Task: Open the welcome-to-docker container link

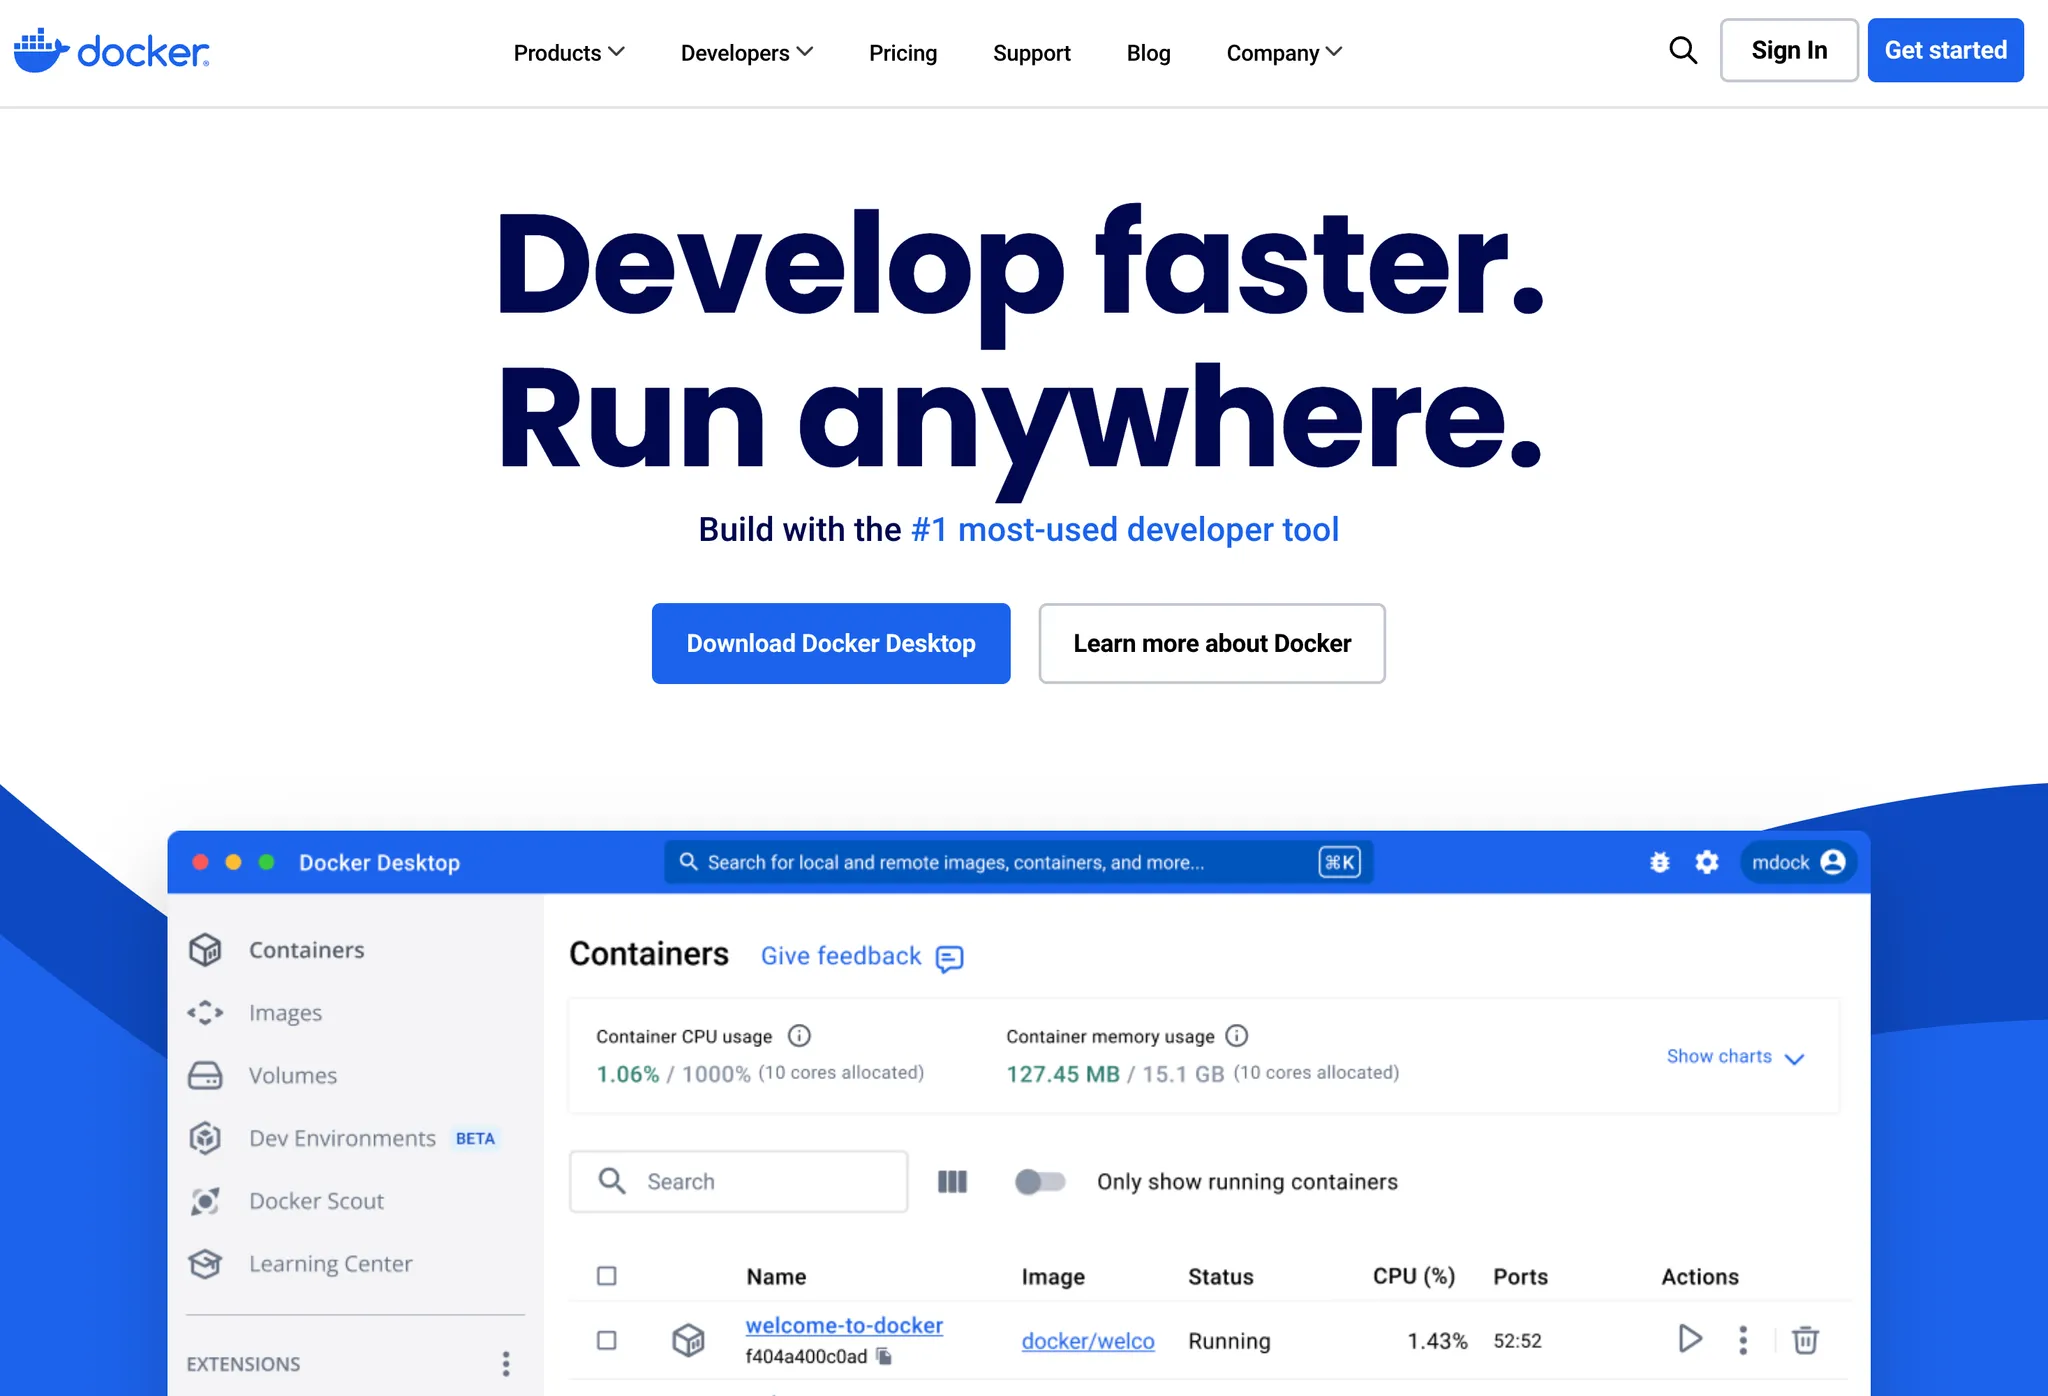Action: click(x=844, y=1325)
